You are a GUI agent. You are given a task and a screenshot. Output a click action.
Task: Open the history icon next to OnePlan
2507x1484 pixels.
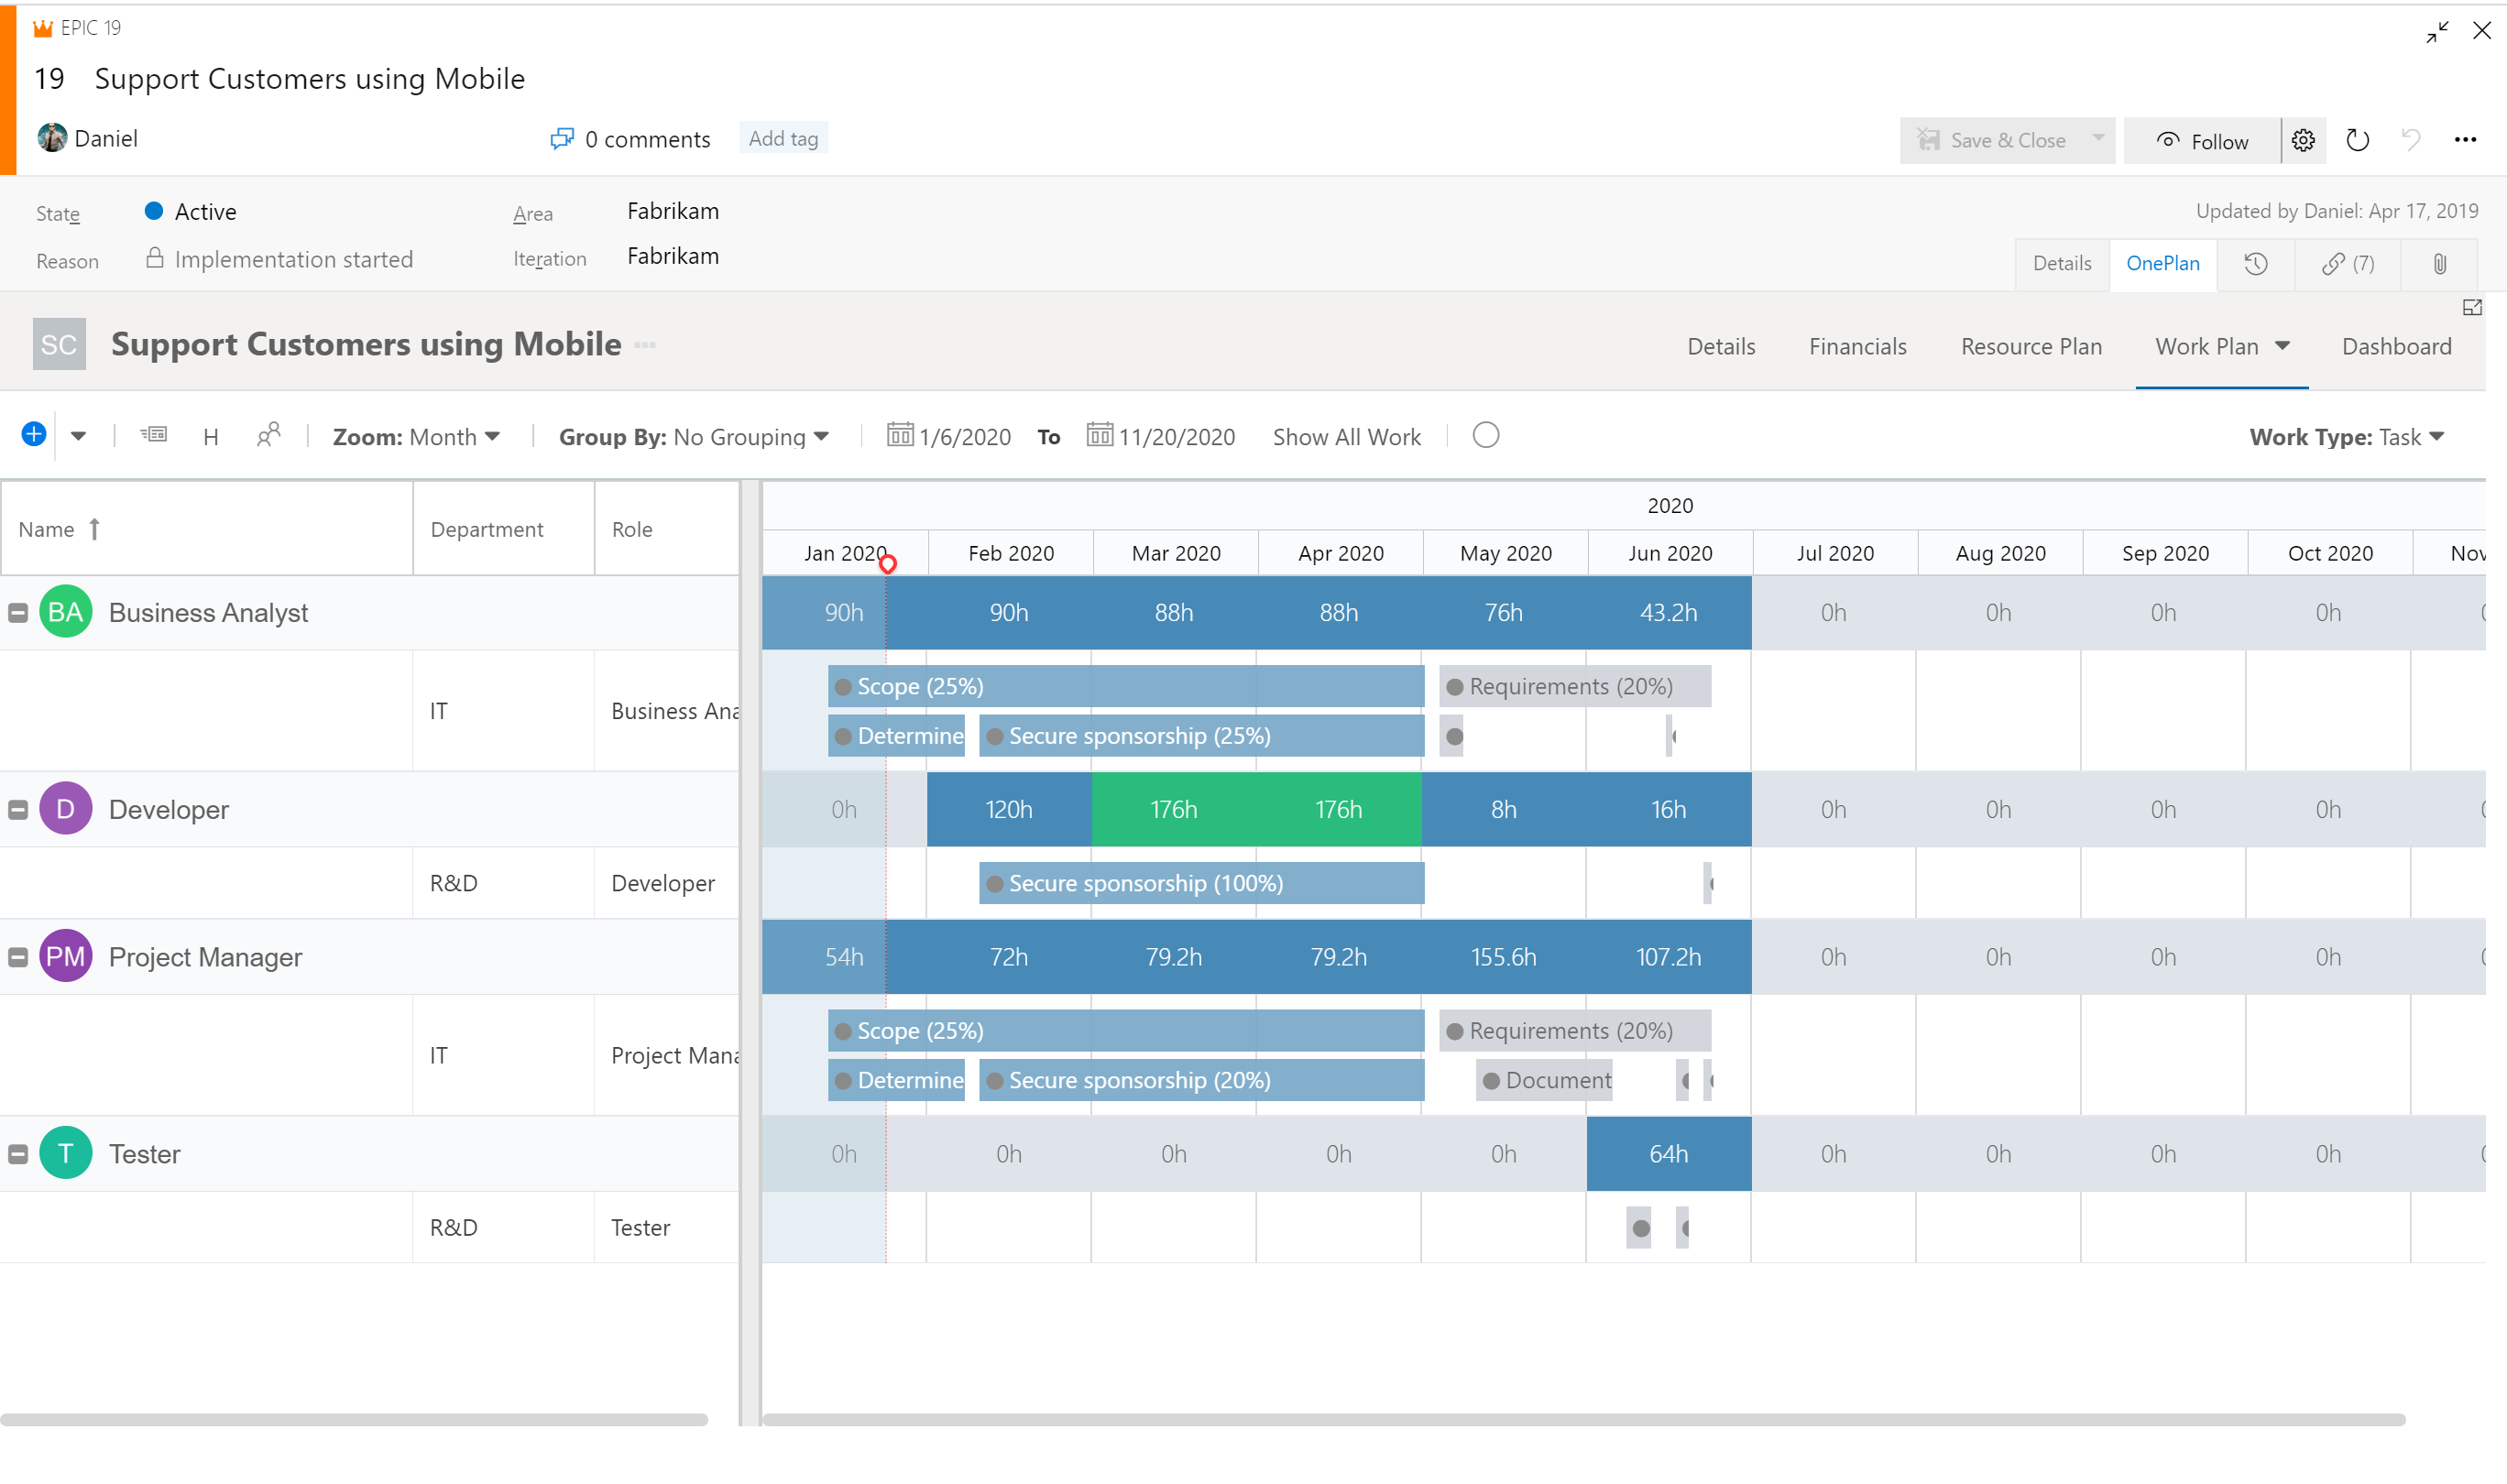(x=2256, y=263)
